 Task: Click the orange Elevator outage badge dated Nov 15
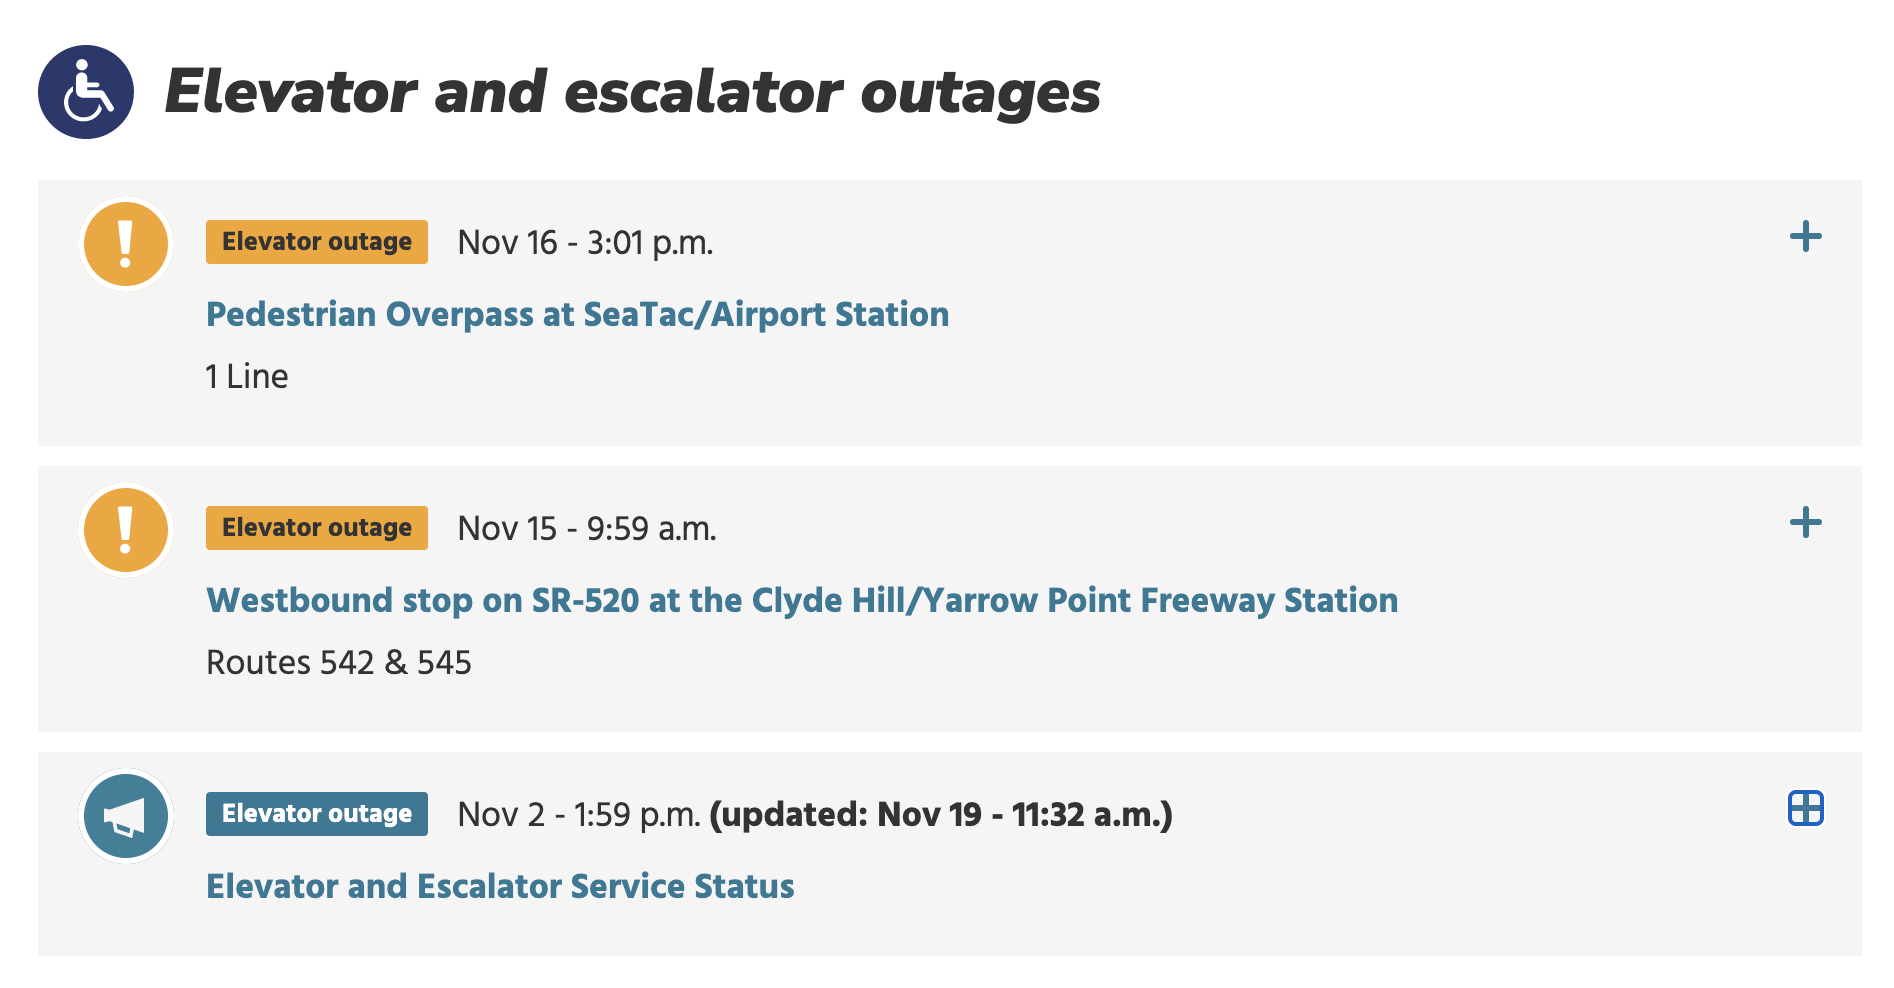tap(316, 528)
